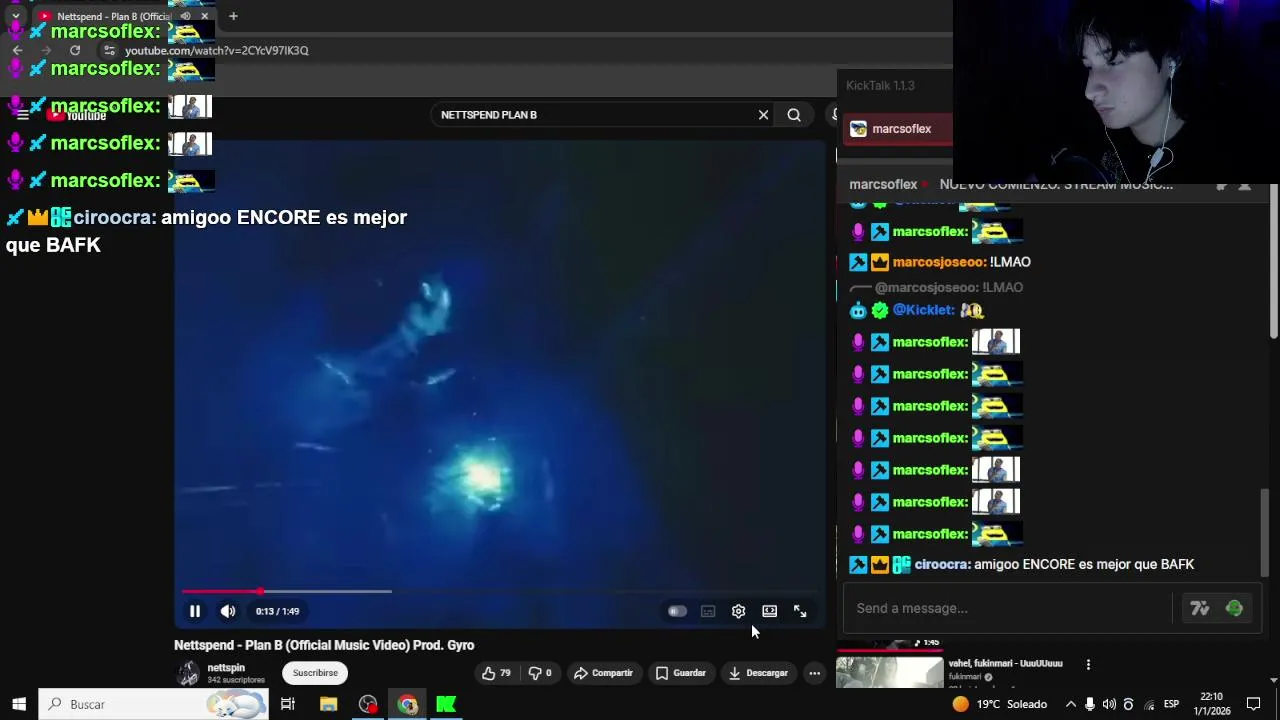Save video with Guardar button
This screenshot has height=720, width=1280.
pyautogui.click(x=680, y=673)
